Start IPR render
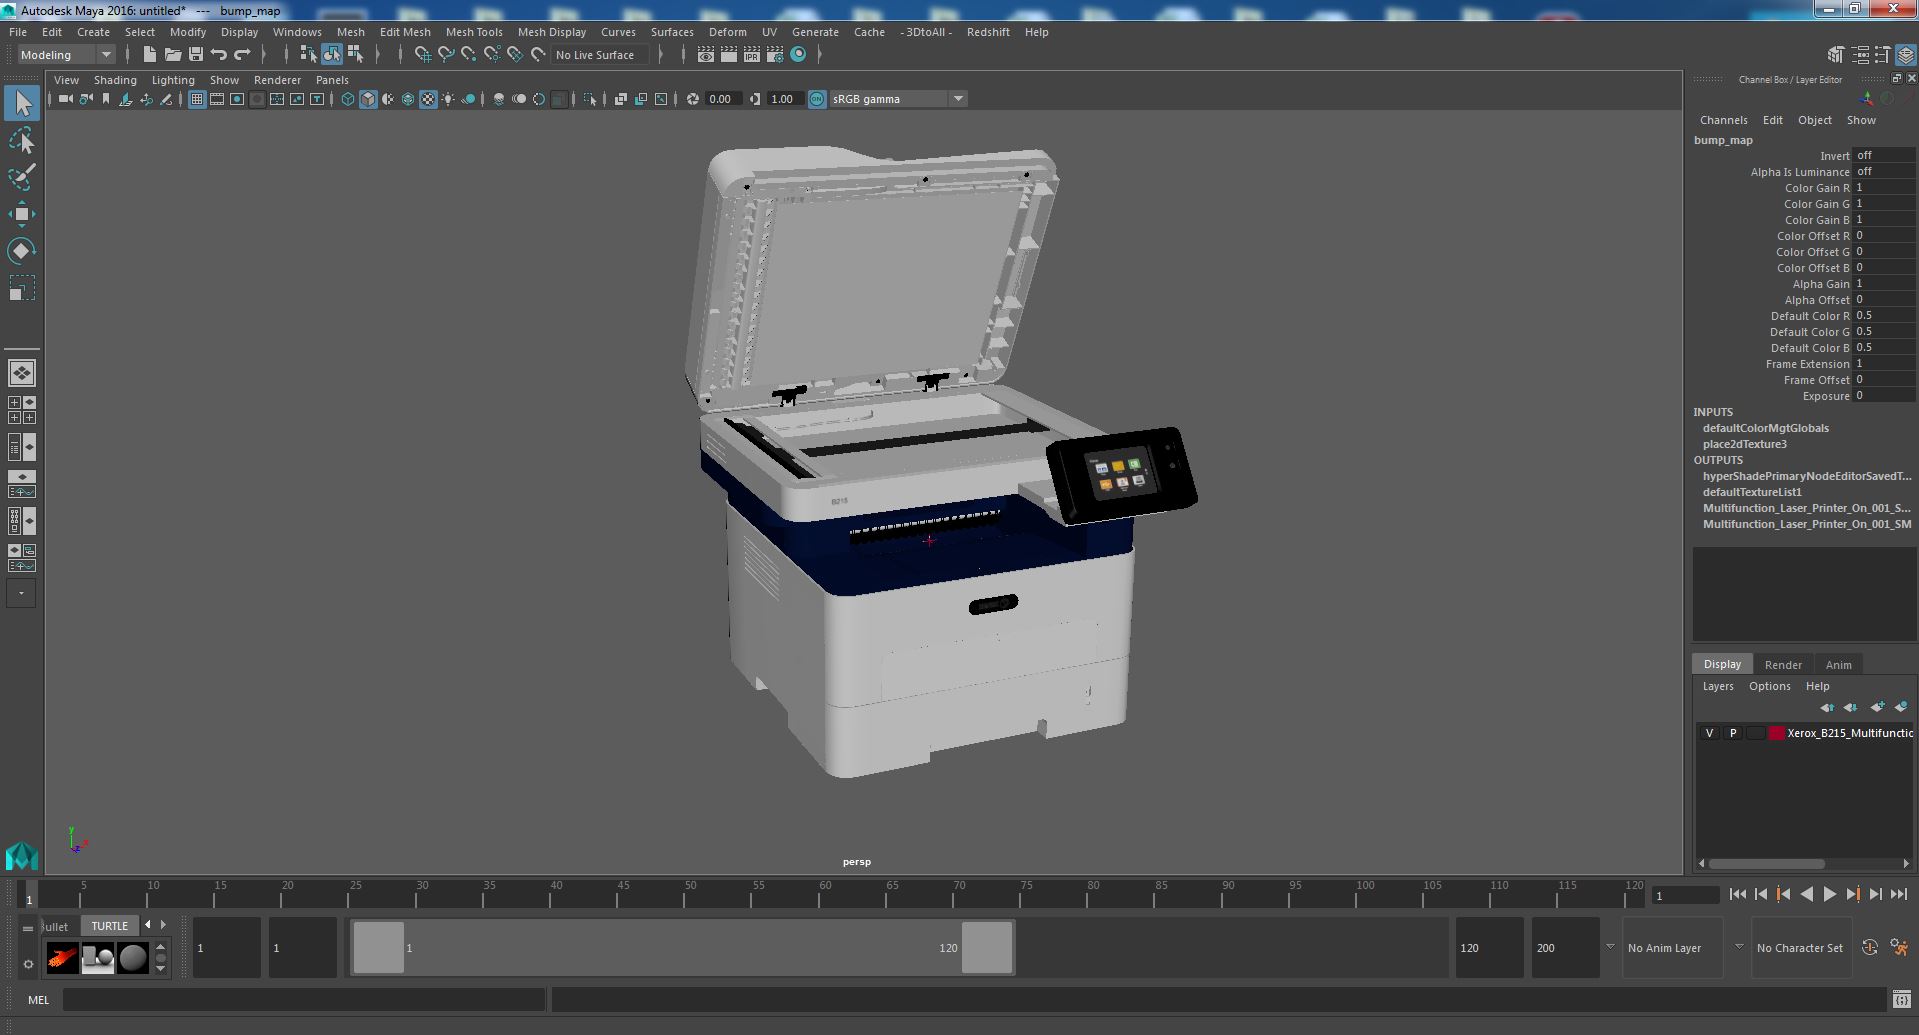The image size is (1919, 1035). coord(752,55)
